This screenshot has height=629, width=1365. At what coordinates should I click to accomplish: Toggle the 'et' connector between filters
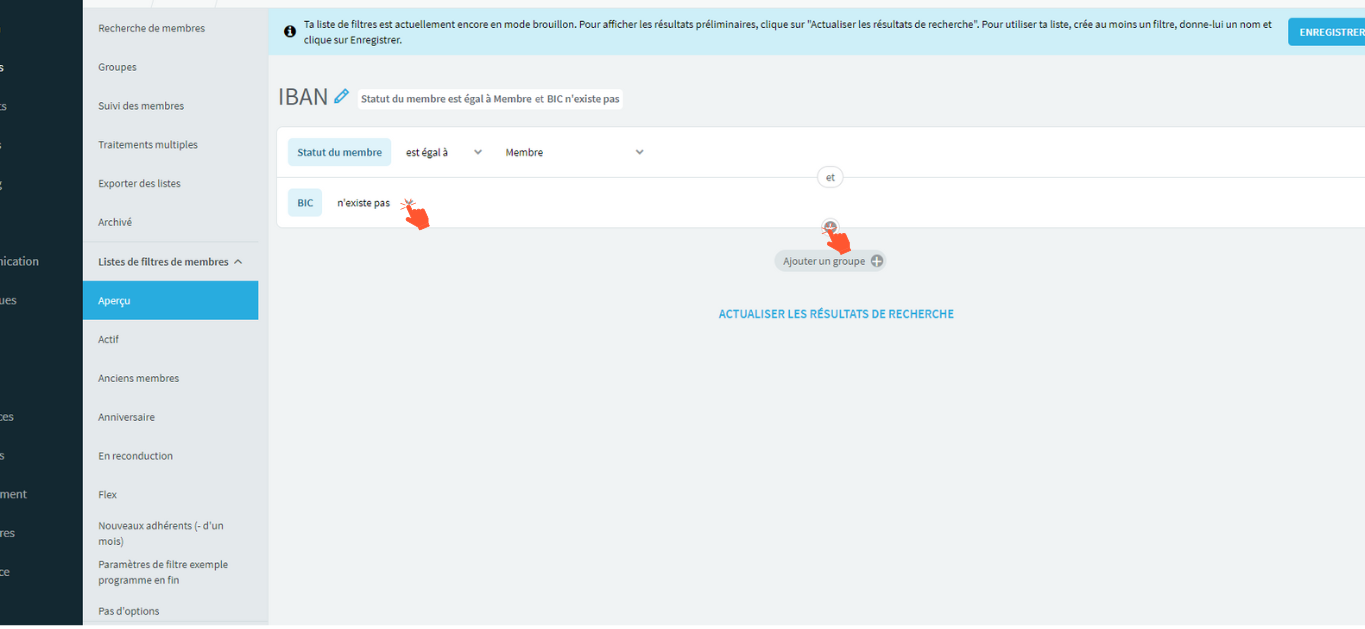coord(830,177)
